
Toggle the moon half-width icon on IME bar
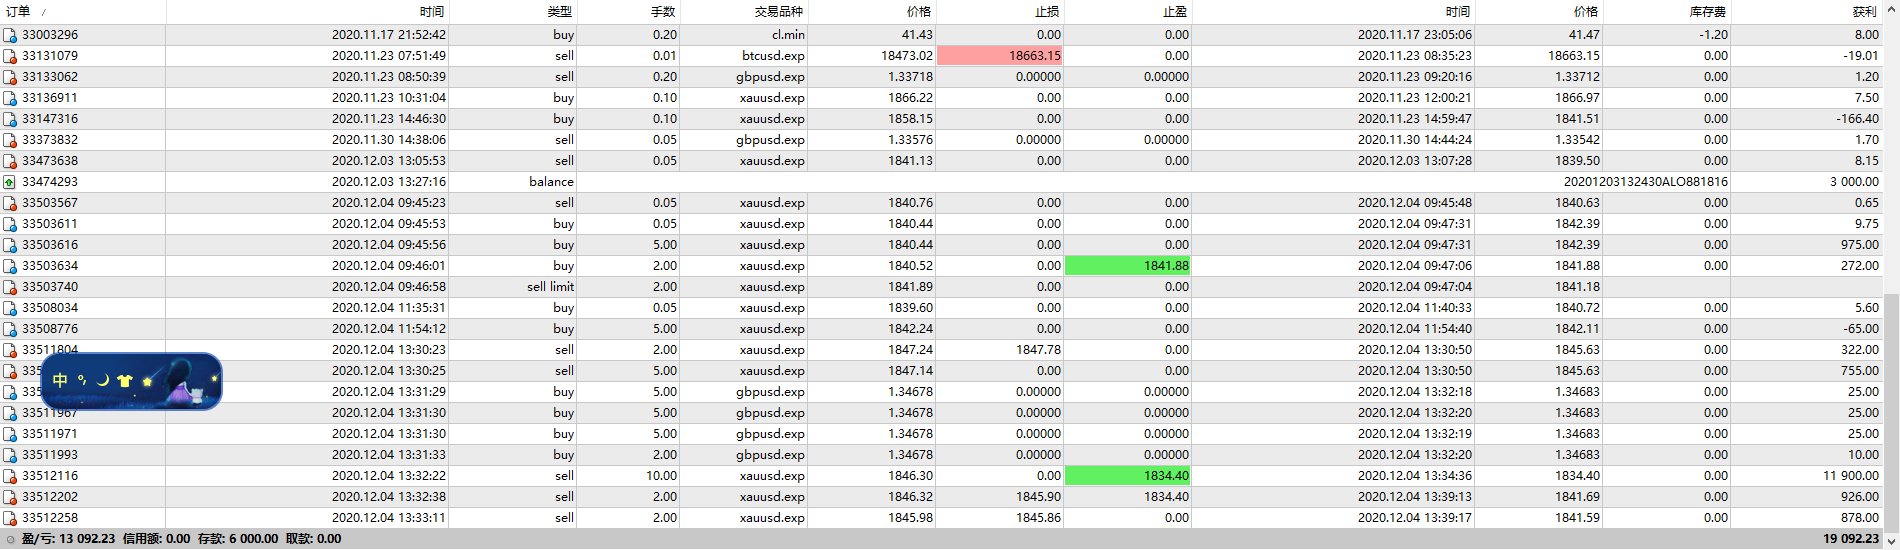[102, 380]
